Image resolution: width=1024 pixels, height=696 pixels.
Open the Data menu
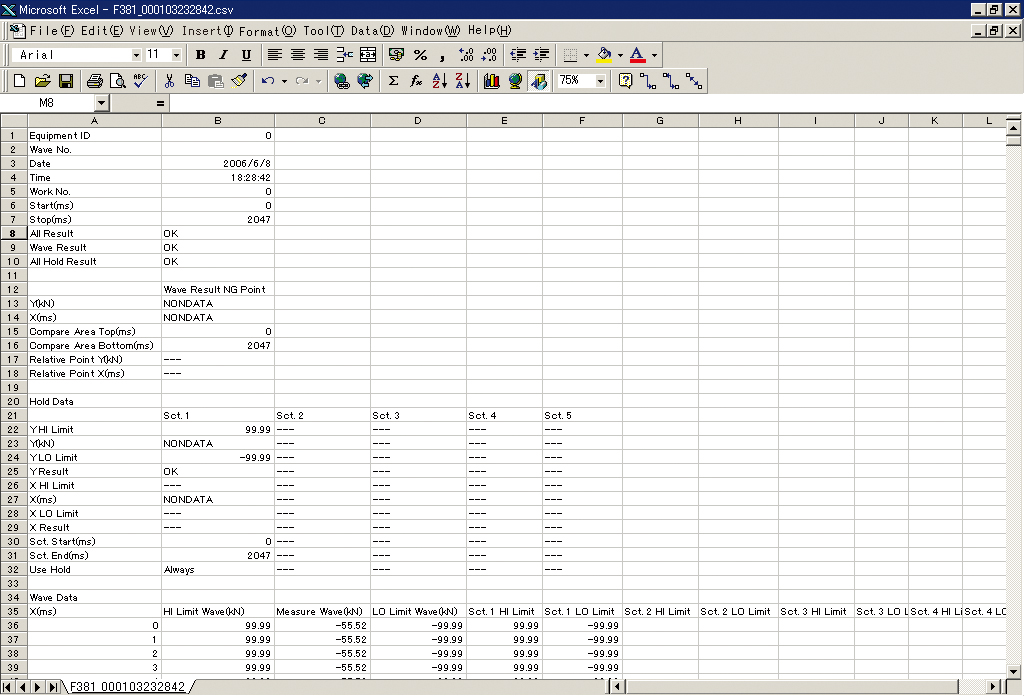[x=372, y=31]
